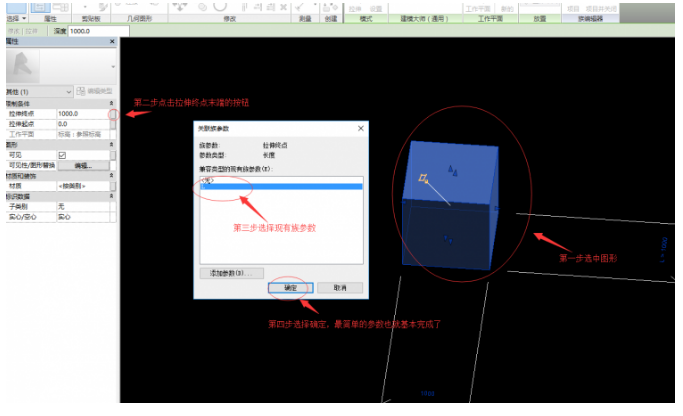Screen dimensions: 683x416
Task: Toggle the 可见 visible checkbox
Action: pyautogui.click(x=62, y=155)
